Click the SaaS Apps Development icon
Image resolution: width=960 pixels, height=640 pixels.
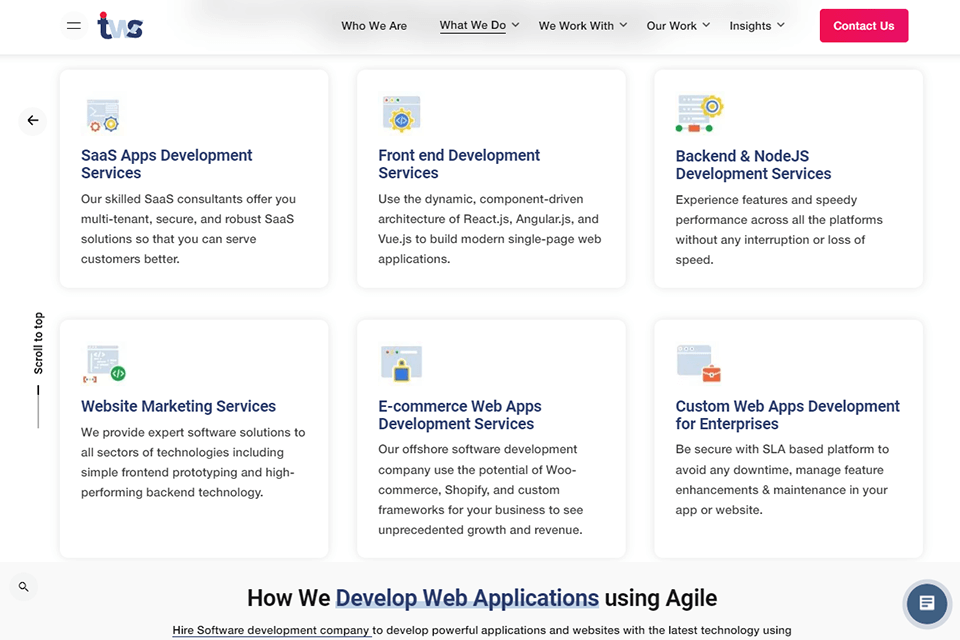click(x=103, y=116)
